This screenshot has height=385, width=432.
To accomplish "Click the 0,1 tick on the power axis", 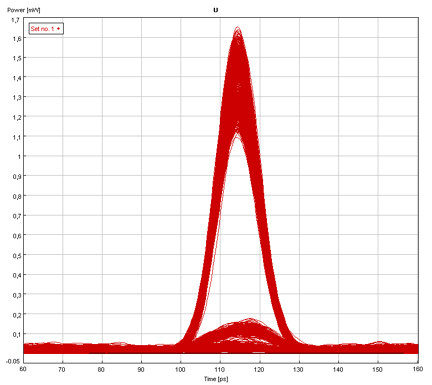I will point(17,334).
